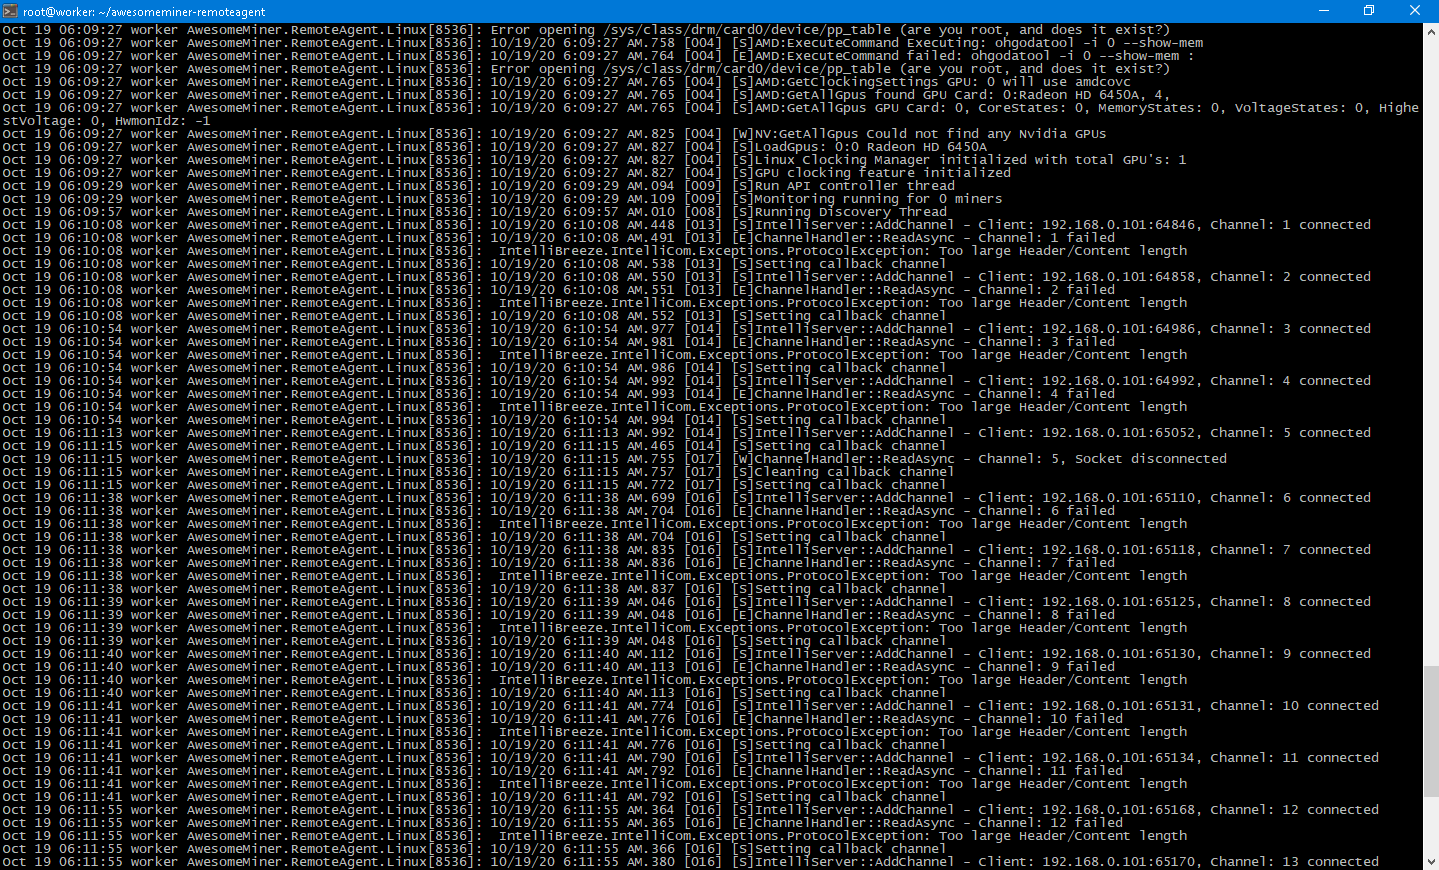Click the 'Channel: 7 failed' text
Screen dimensions: 1439x870
(1046, 563)
